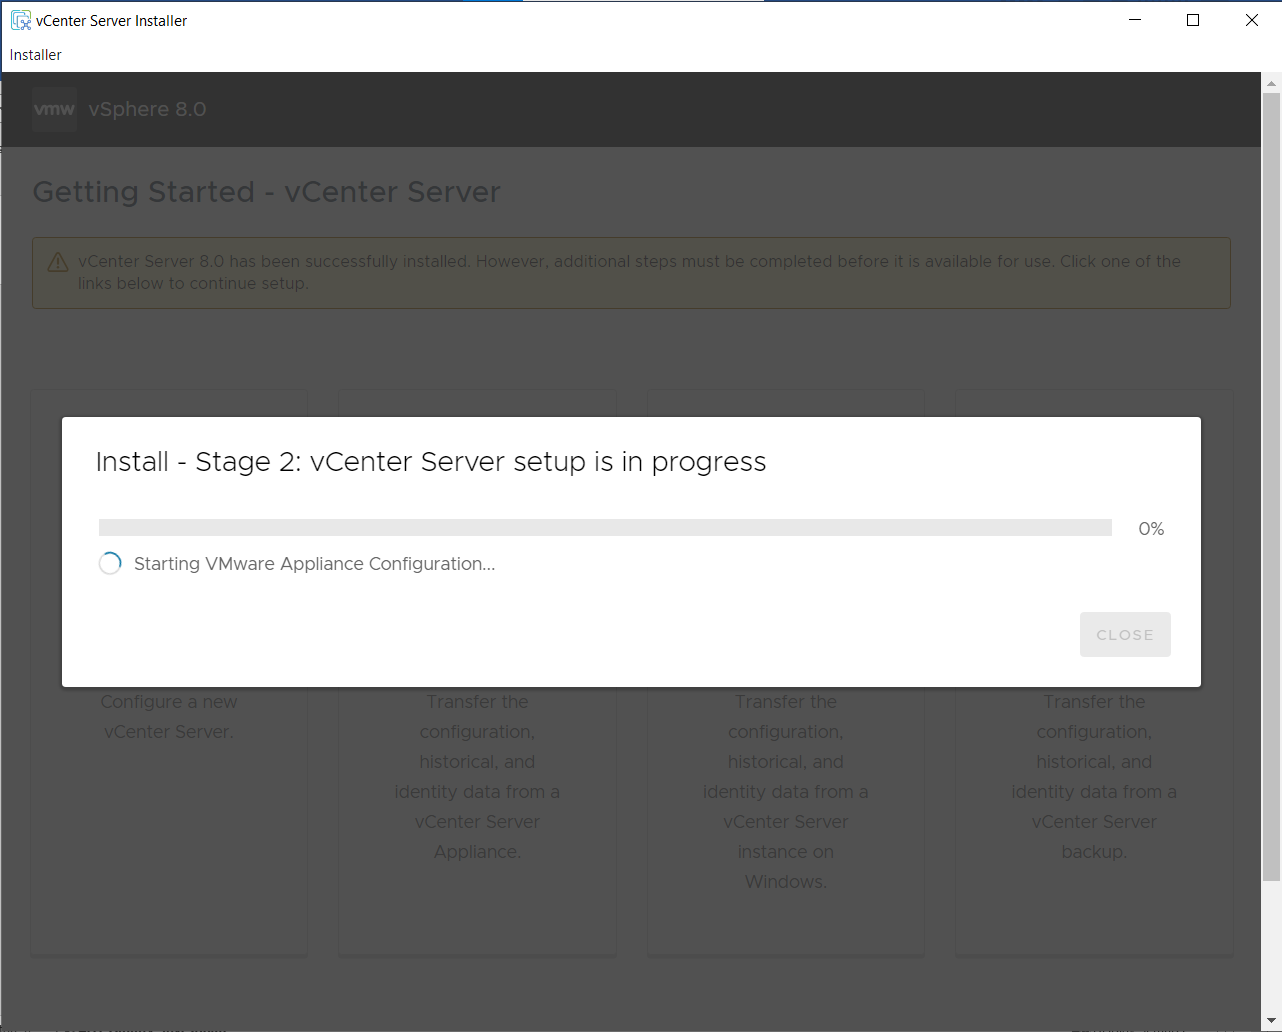Open the Installer menu

pos(36,55)
